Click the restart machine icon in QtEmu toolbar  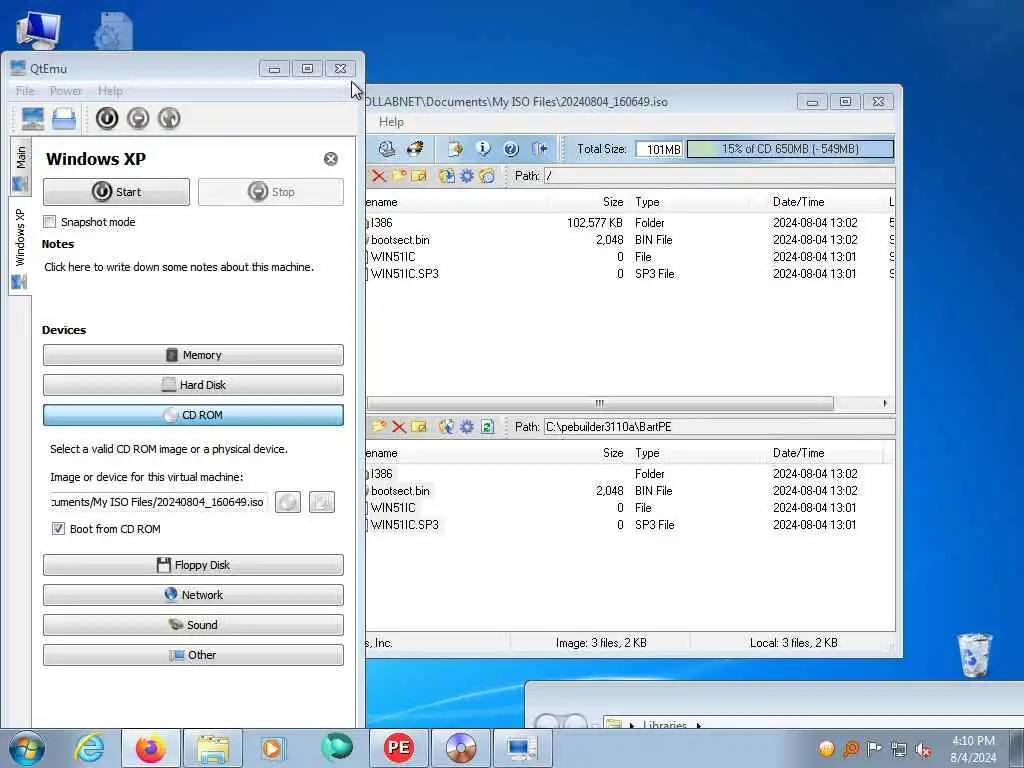pyautogui.click(x=168, y=118)
